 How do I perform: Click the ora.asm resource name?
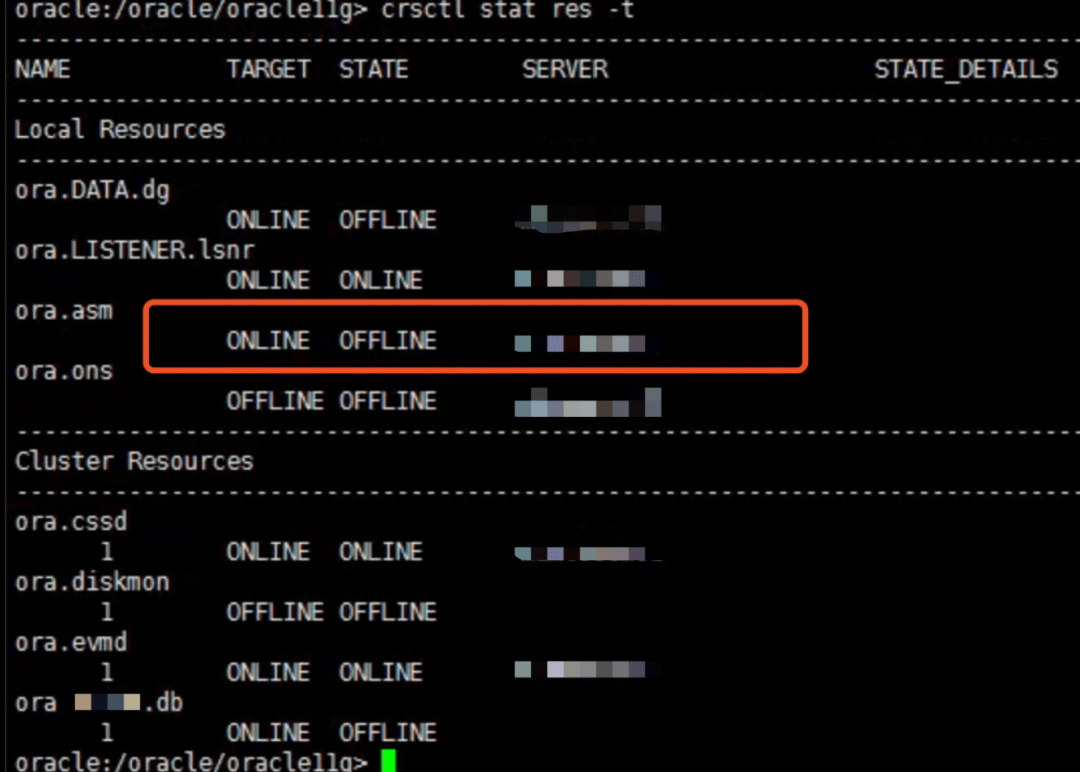63,311
